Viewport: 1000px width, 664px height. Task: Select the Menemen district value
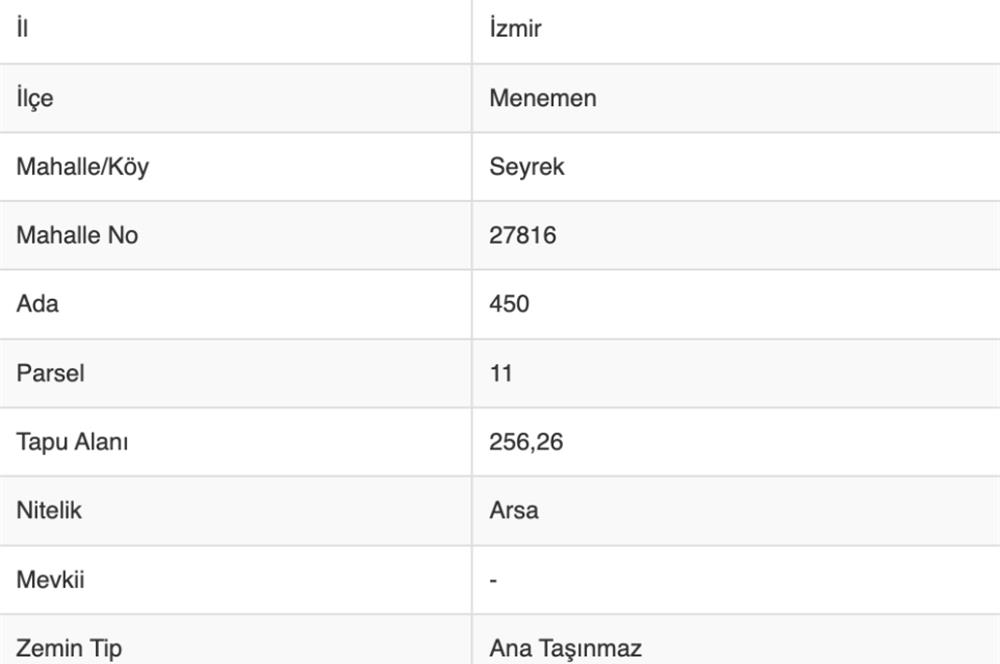click(x=543, y=98)
